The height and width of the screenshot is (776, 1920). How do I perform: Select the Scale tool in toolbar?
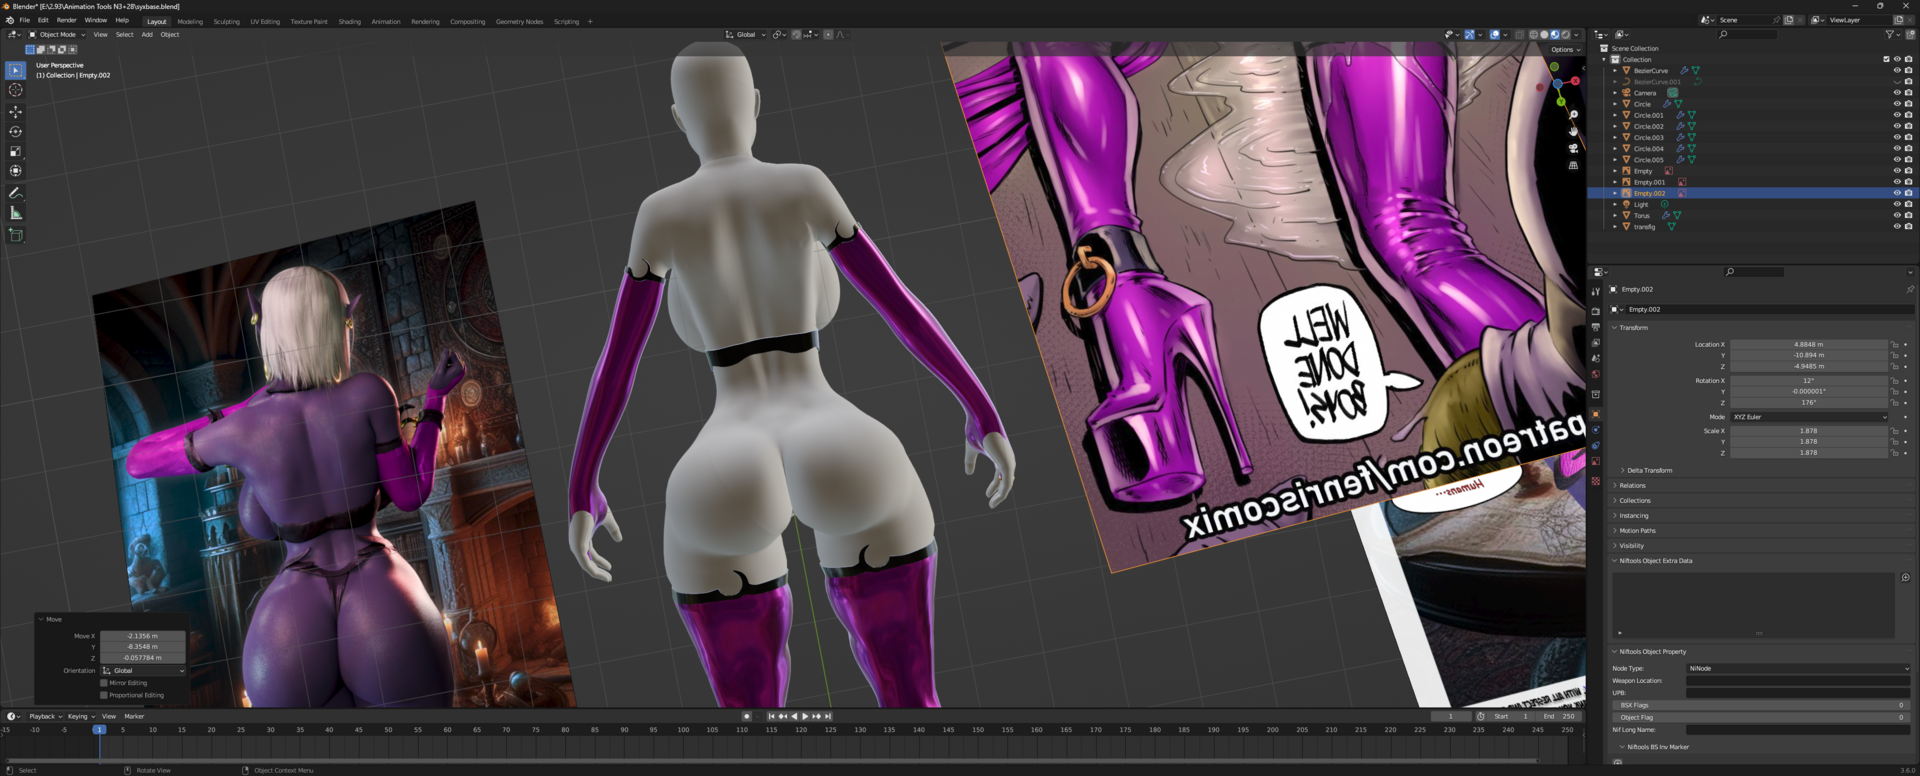15,152
